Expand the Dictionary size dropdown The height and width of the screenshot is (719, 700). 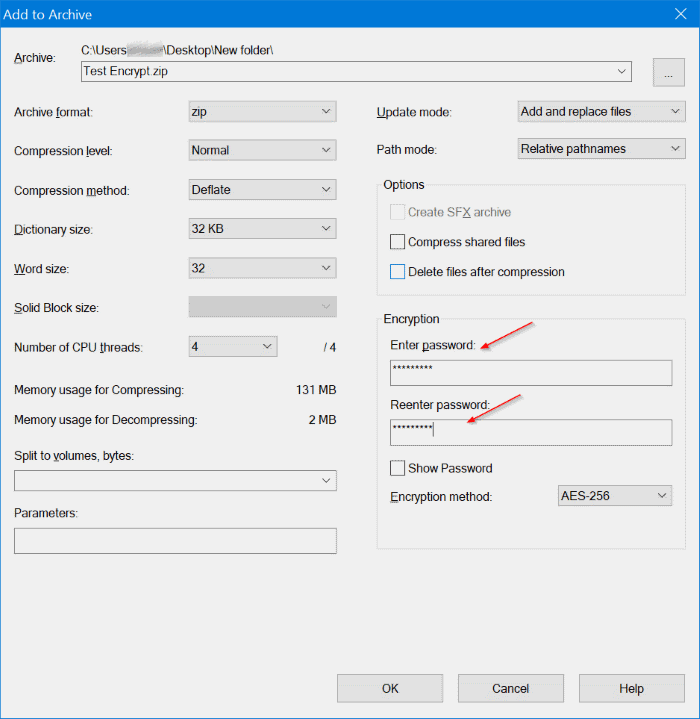coord(262,228)
